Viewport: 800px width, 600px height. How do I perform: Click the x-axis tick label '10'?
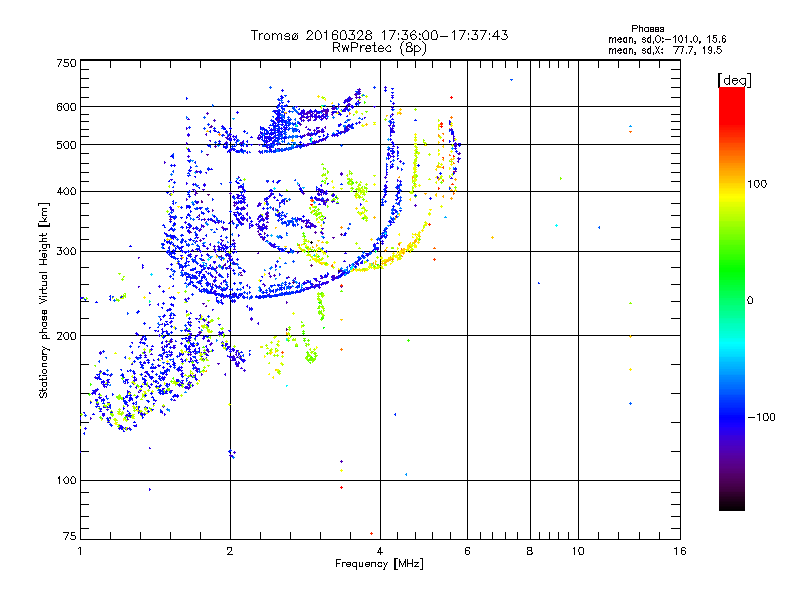pyautogui.click(x=578, y=551)
